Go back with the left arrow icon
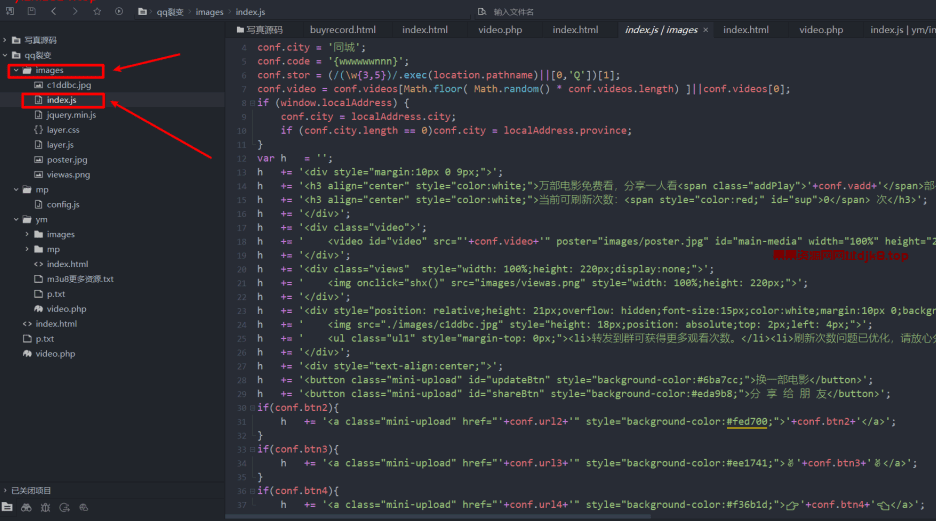Screen dimensions: 936x521 (x=53, y=11)
